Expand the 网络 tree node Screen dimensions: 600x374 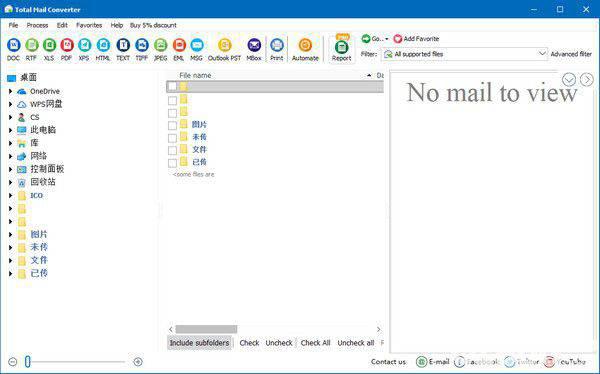(x=11, y=156)
